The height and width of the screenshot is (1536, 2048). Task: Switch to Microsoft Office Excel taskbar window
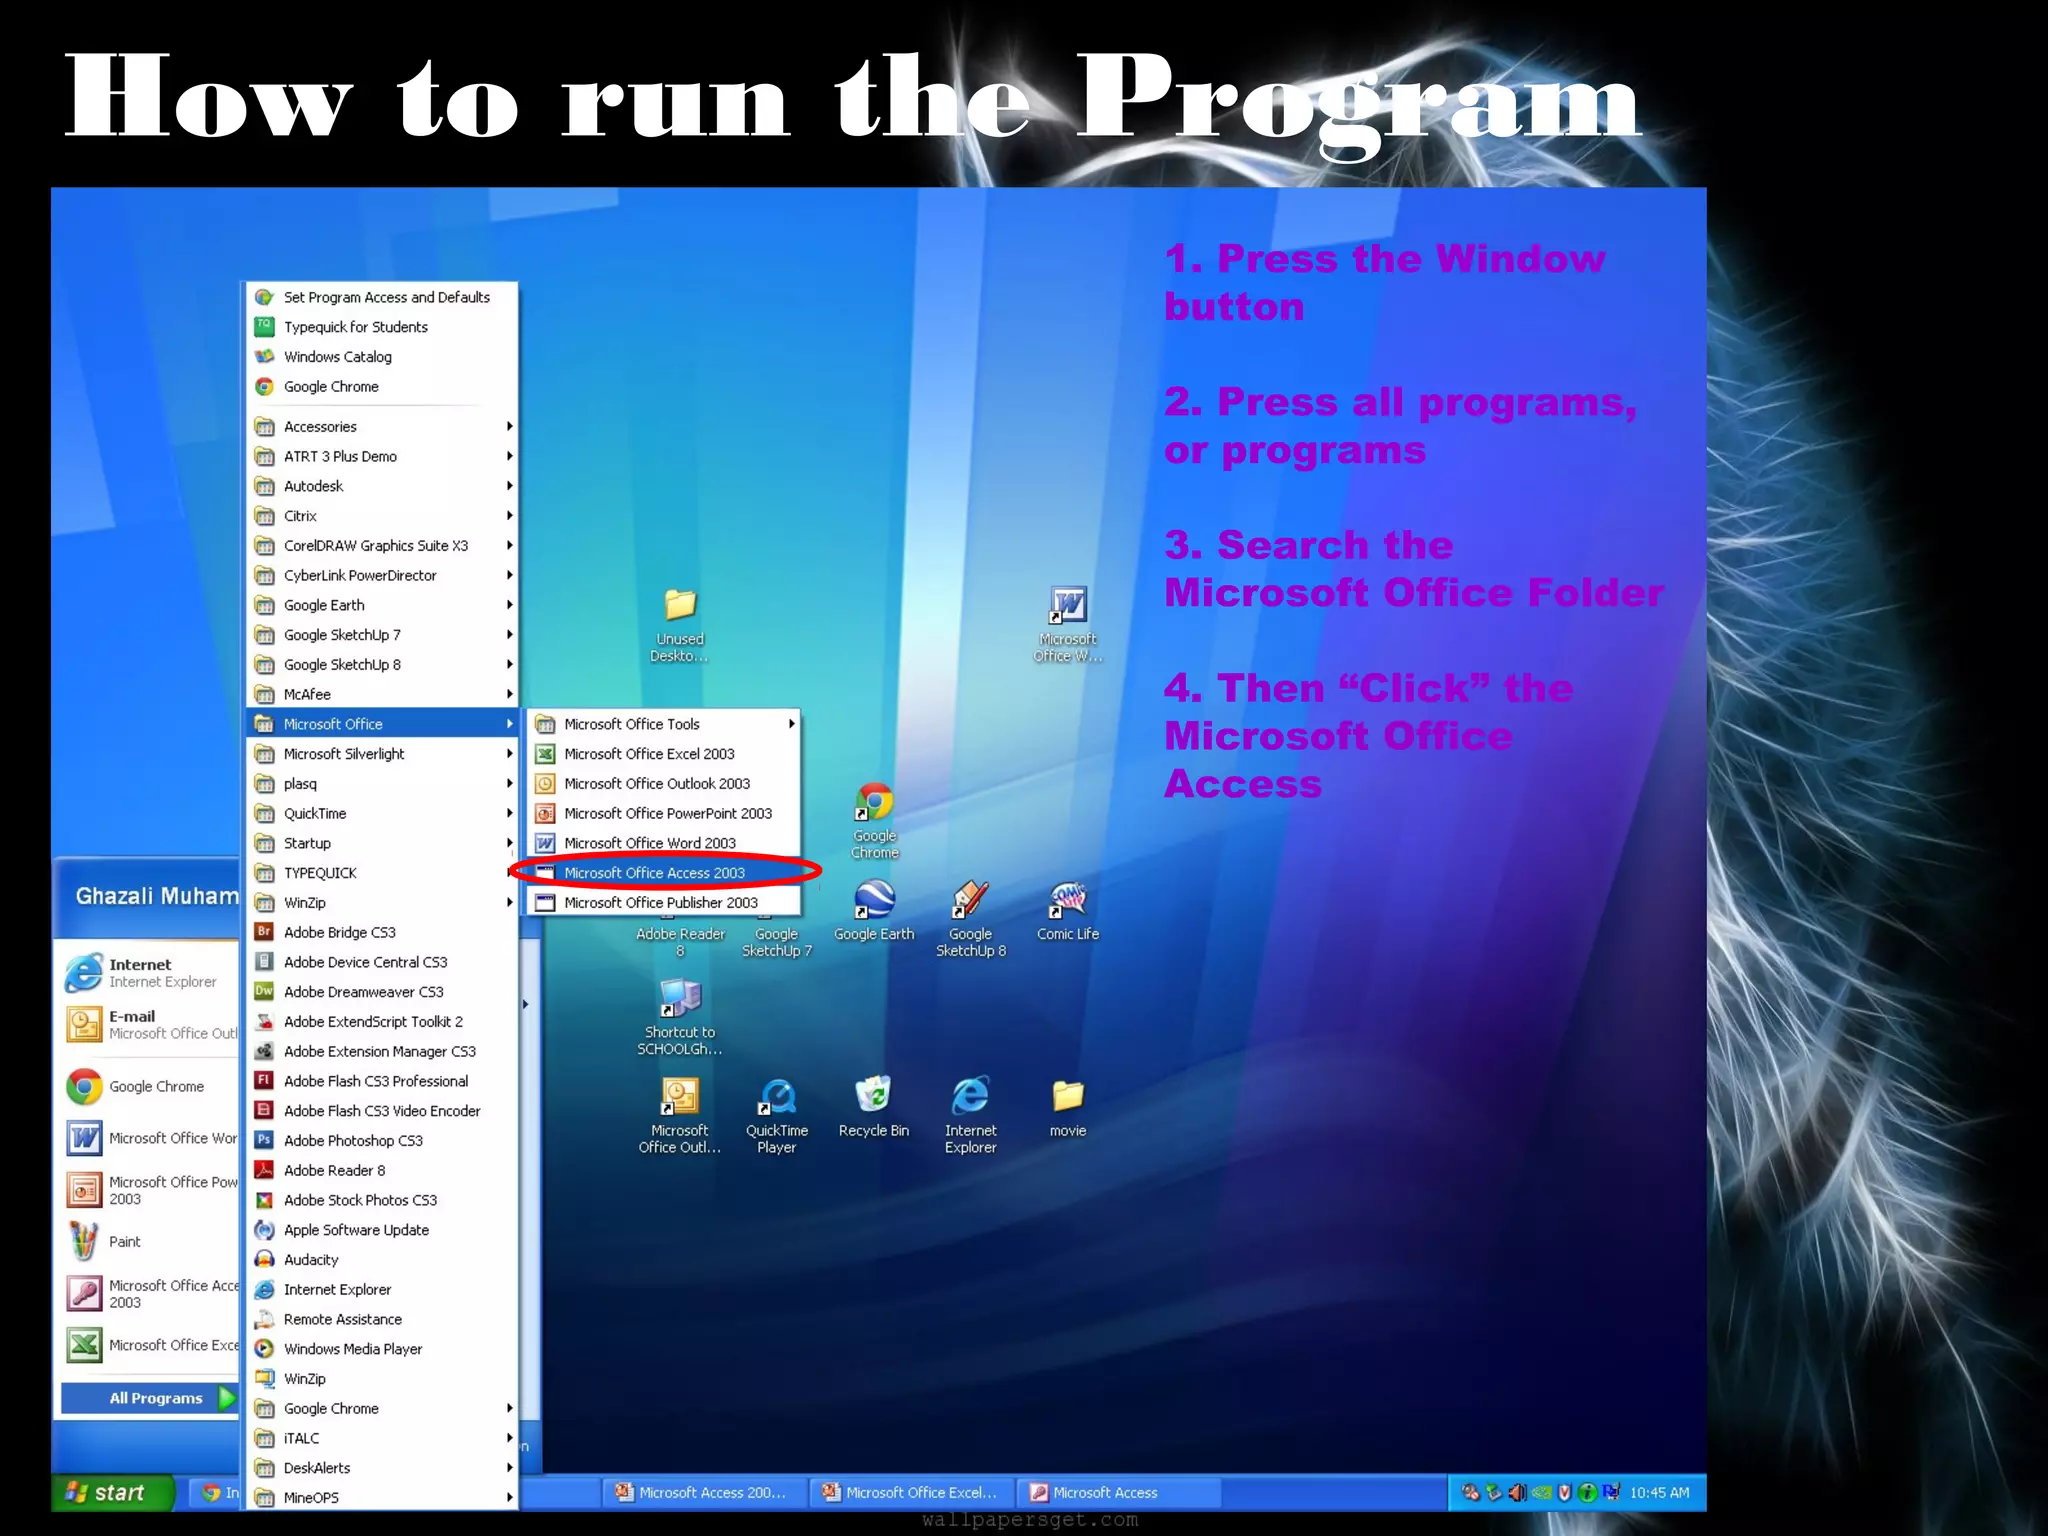pyautogui.click(x=910, y=1492)
